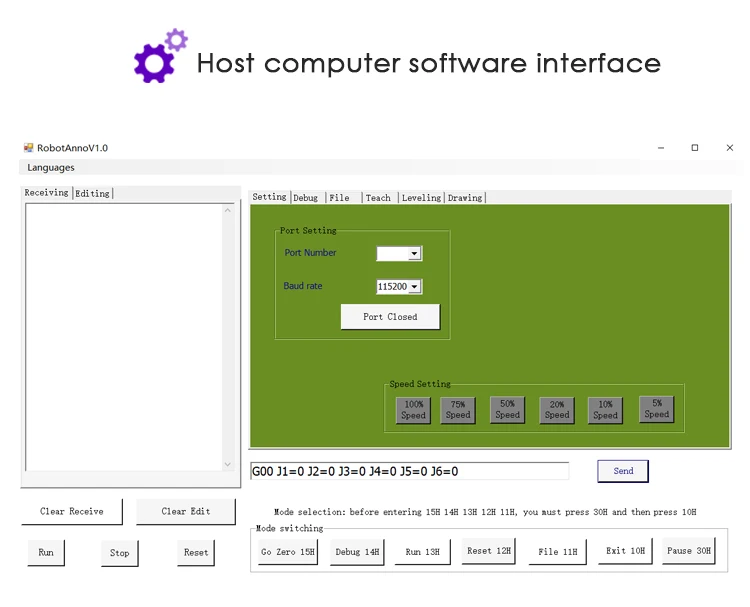Click the Go Zero 15H button
This screenshot has width=750, height=607.
[x=288, y=552]
